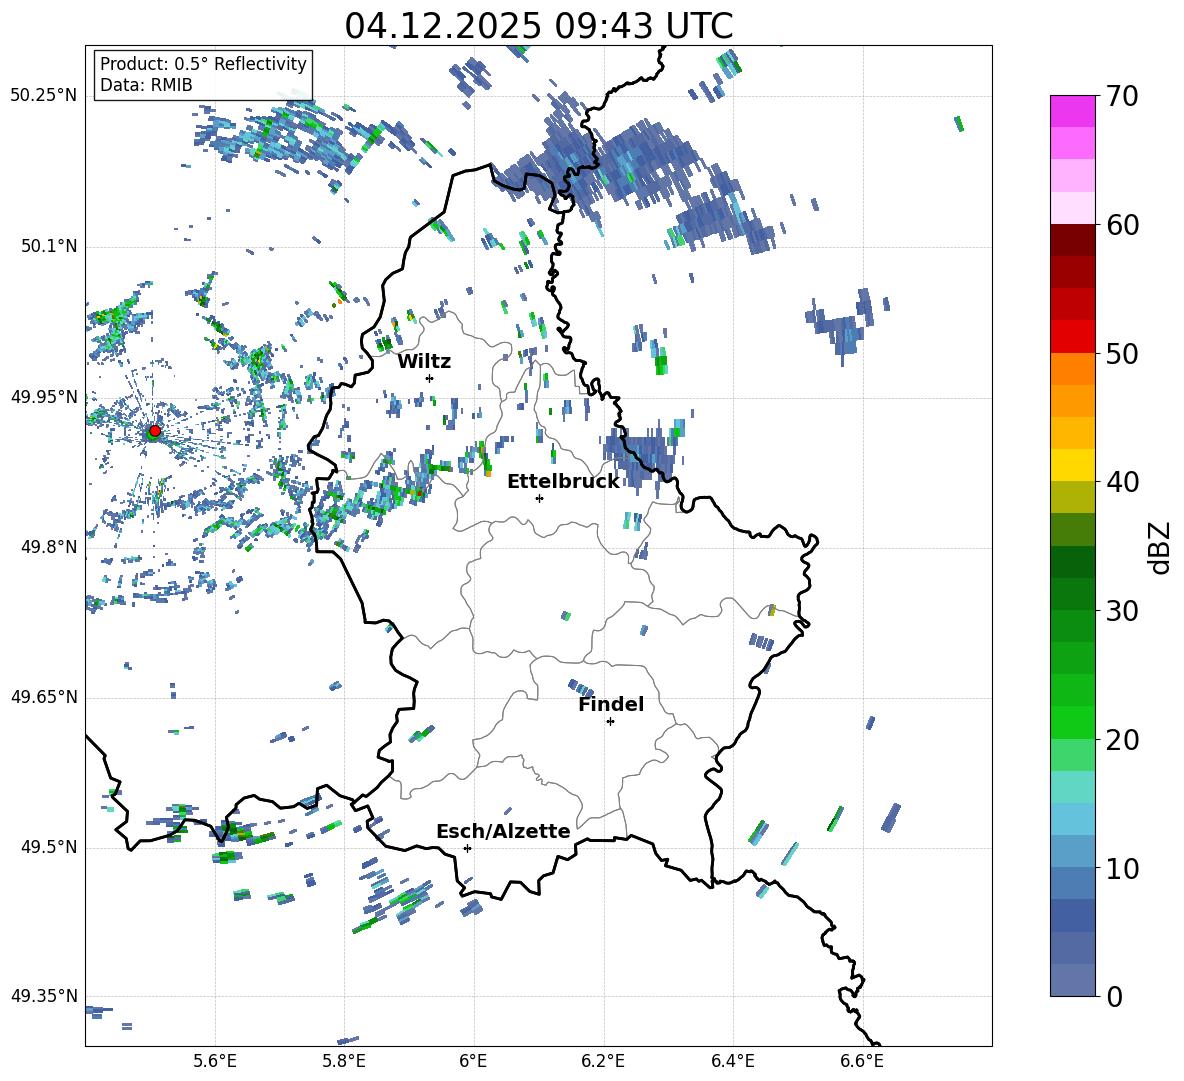
Task: Click the Product 0.5° Reflectivity info box
Action: point(203,74)
